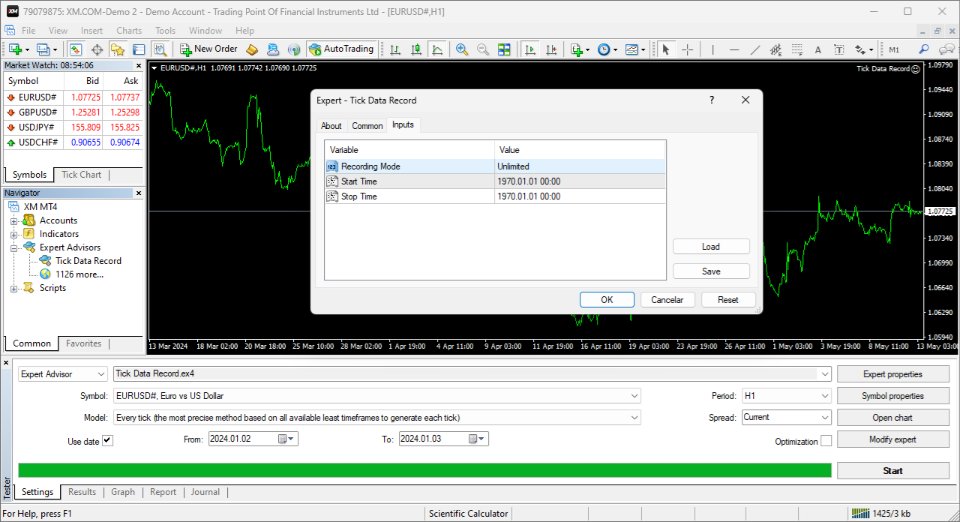Open the Spread dropdown

[786, 417]
